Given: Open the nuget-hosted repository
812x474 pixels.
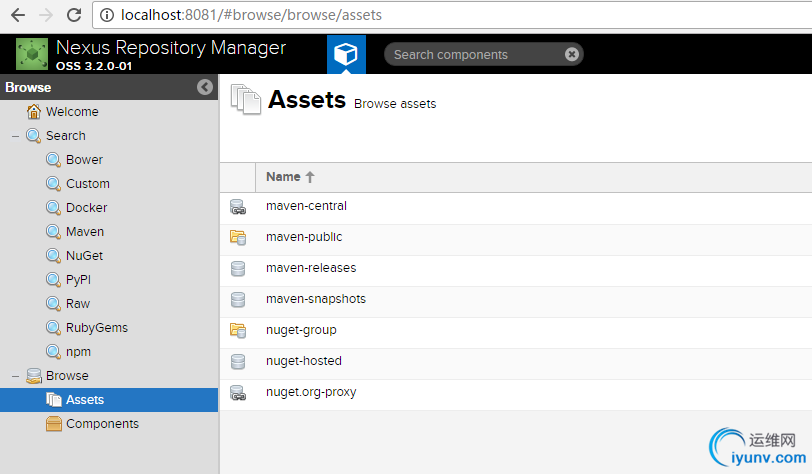Looking at the screenshot, I should [x=304, y=361].
